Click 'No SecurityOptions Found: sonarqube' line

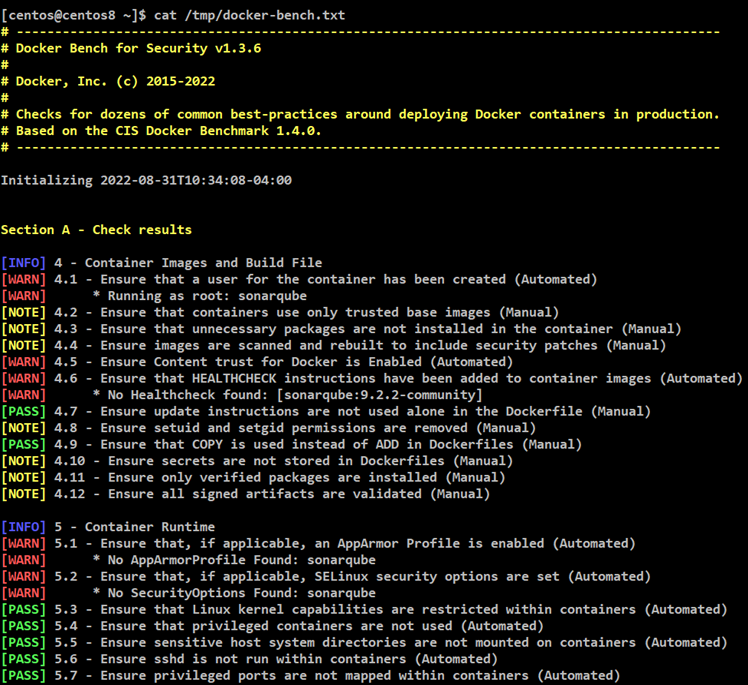234,593
